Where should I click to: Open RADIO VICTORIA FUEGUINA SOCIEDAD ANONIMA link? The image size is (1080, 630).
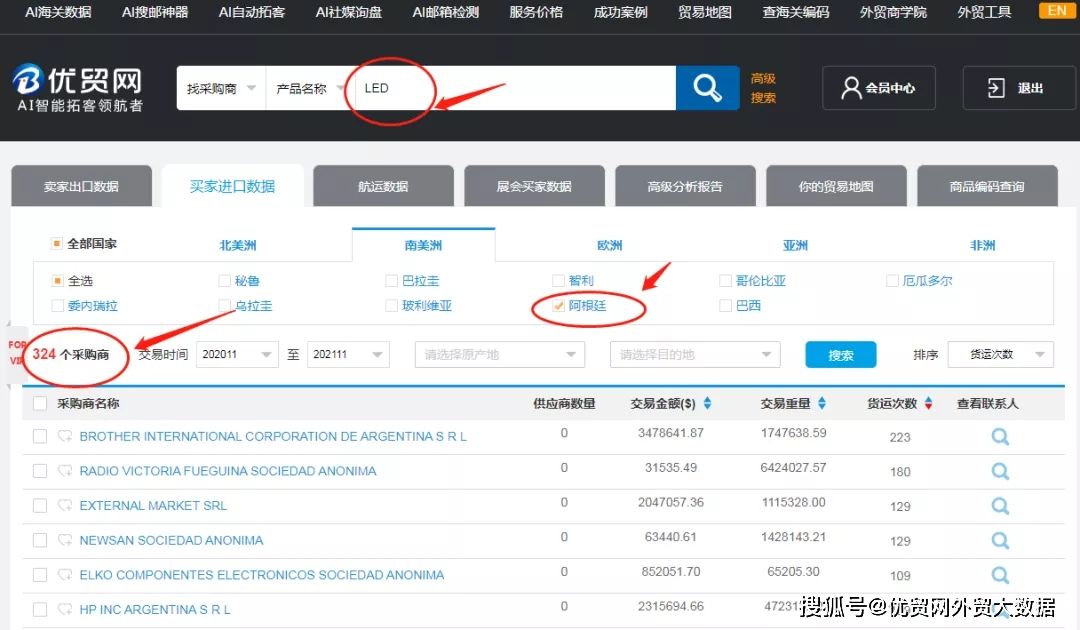point(228,471)
